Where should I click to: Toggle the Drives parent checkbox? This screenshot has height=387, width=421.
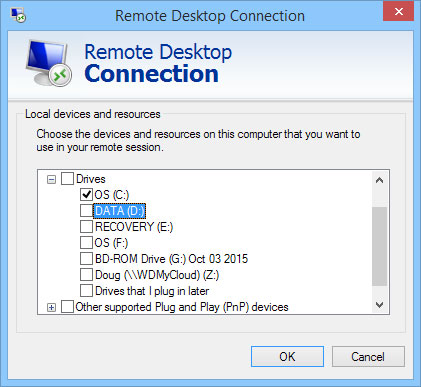tap(67, 179)
